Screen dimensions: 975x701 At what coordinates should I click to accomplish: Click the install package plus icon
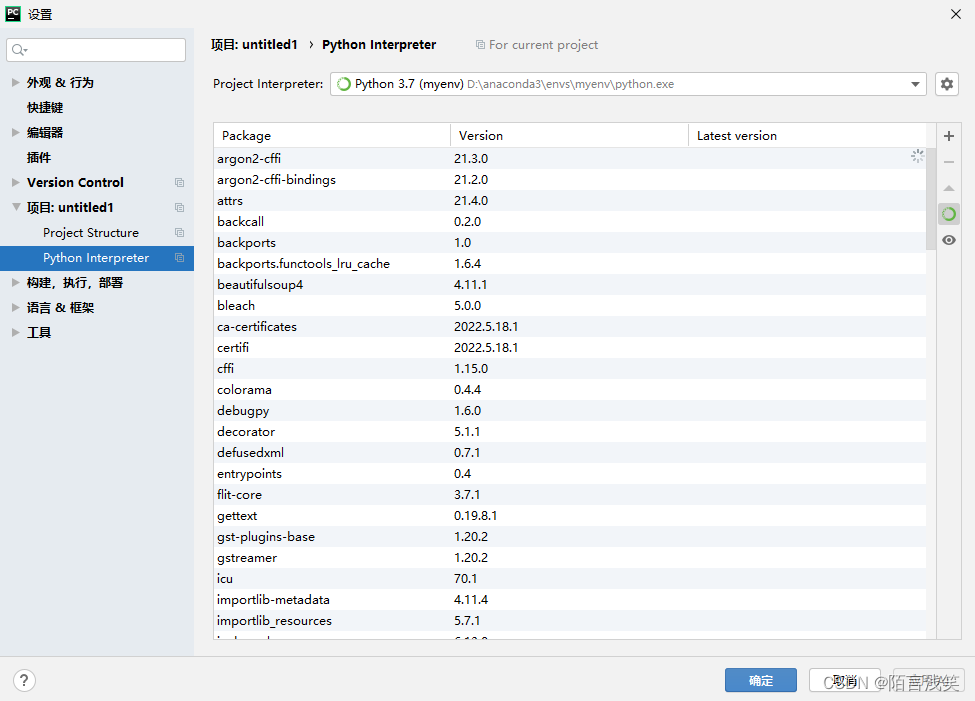[x=949, y=136]
